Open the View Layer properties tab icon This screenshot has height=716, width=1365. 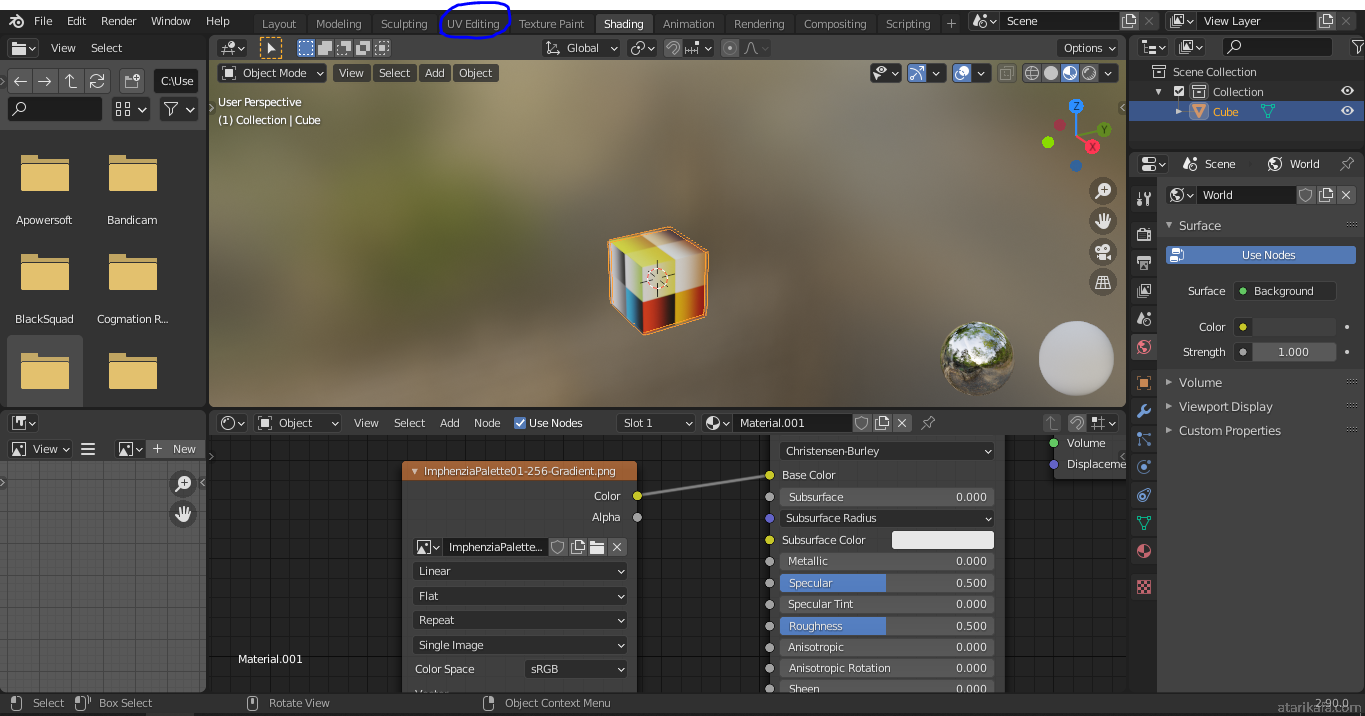click(1144, 291)
